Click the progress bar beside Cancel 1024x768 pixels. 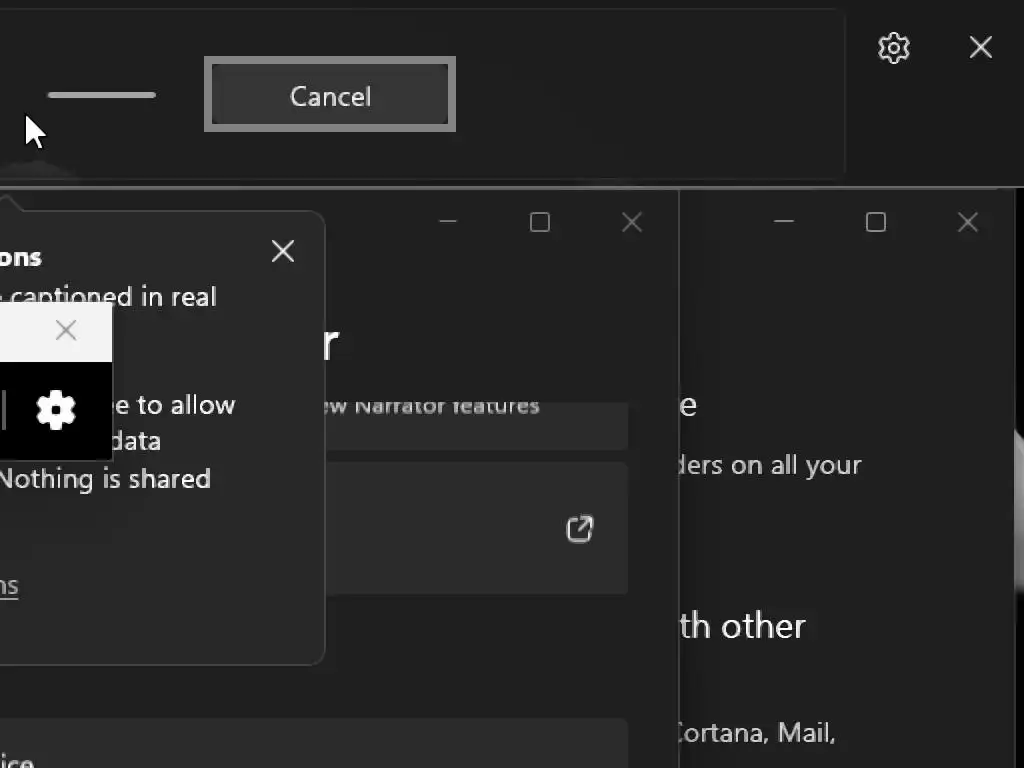102,96
